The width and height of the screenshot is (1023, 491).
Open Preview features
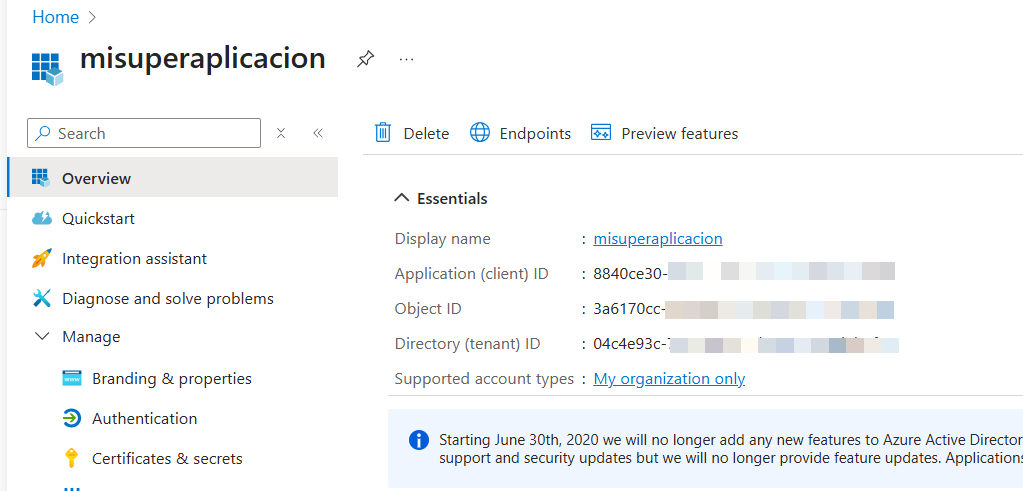click(x=664, y=133)
